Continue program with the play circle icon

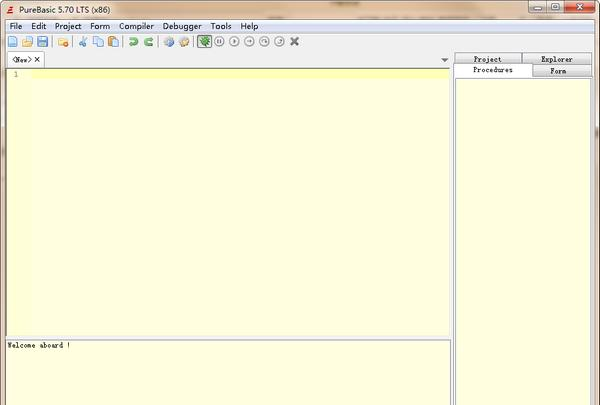pos(234,41)
